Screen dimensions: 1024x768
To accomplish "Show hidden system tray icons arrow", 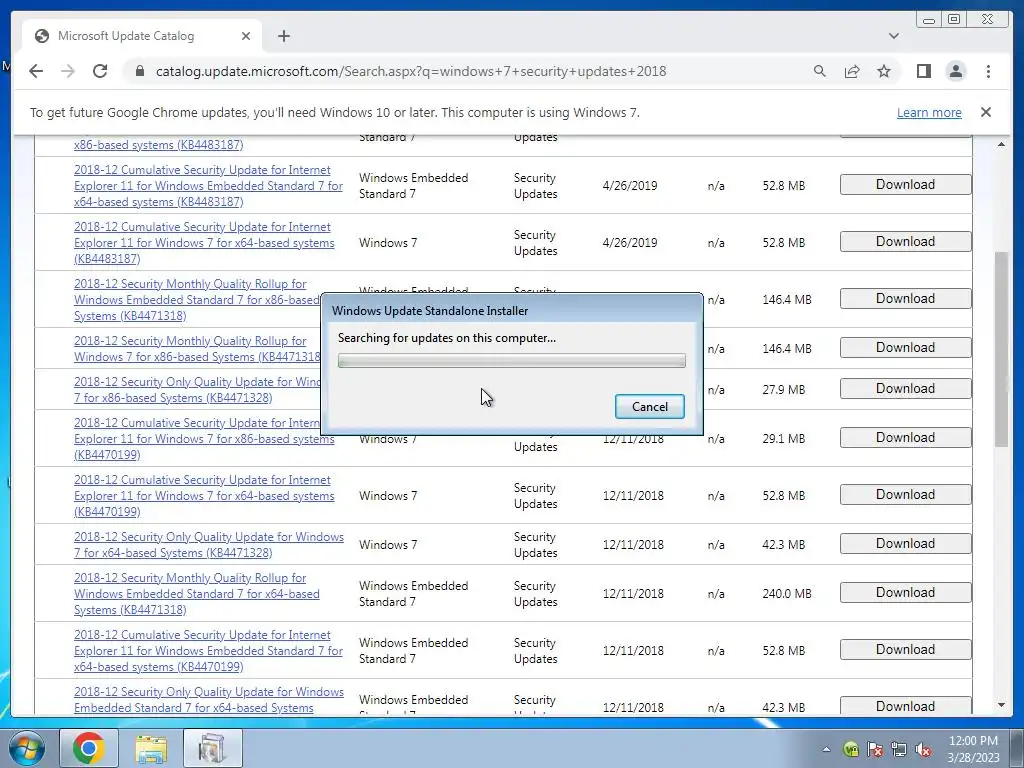I will pos(826,750).
